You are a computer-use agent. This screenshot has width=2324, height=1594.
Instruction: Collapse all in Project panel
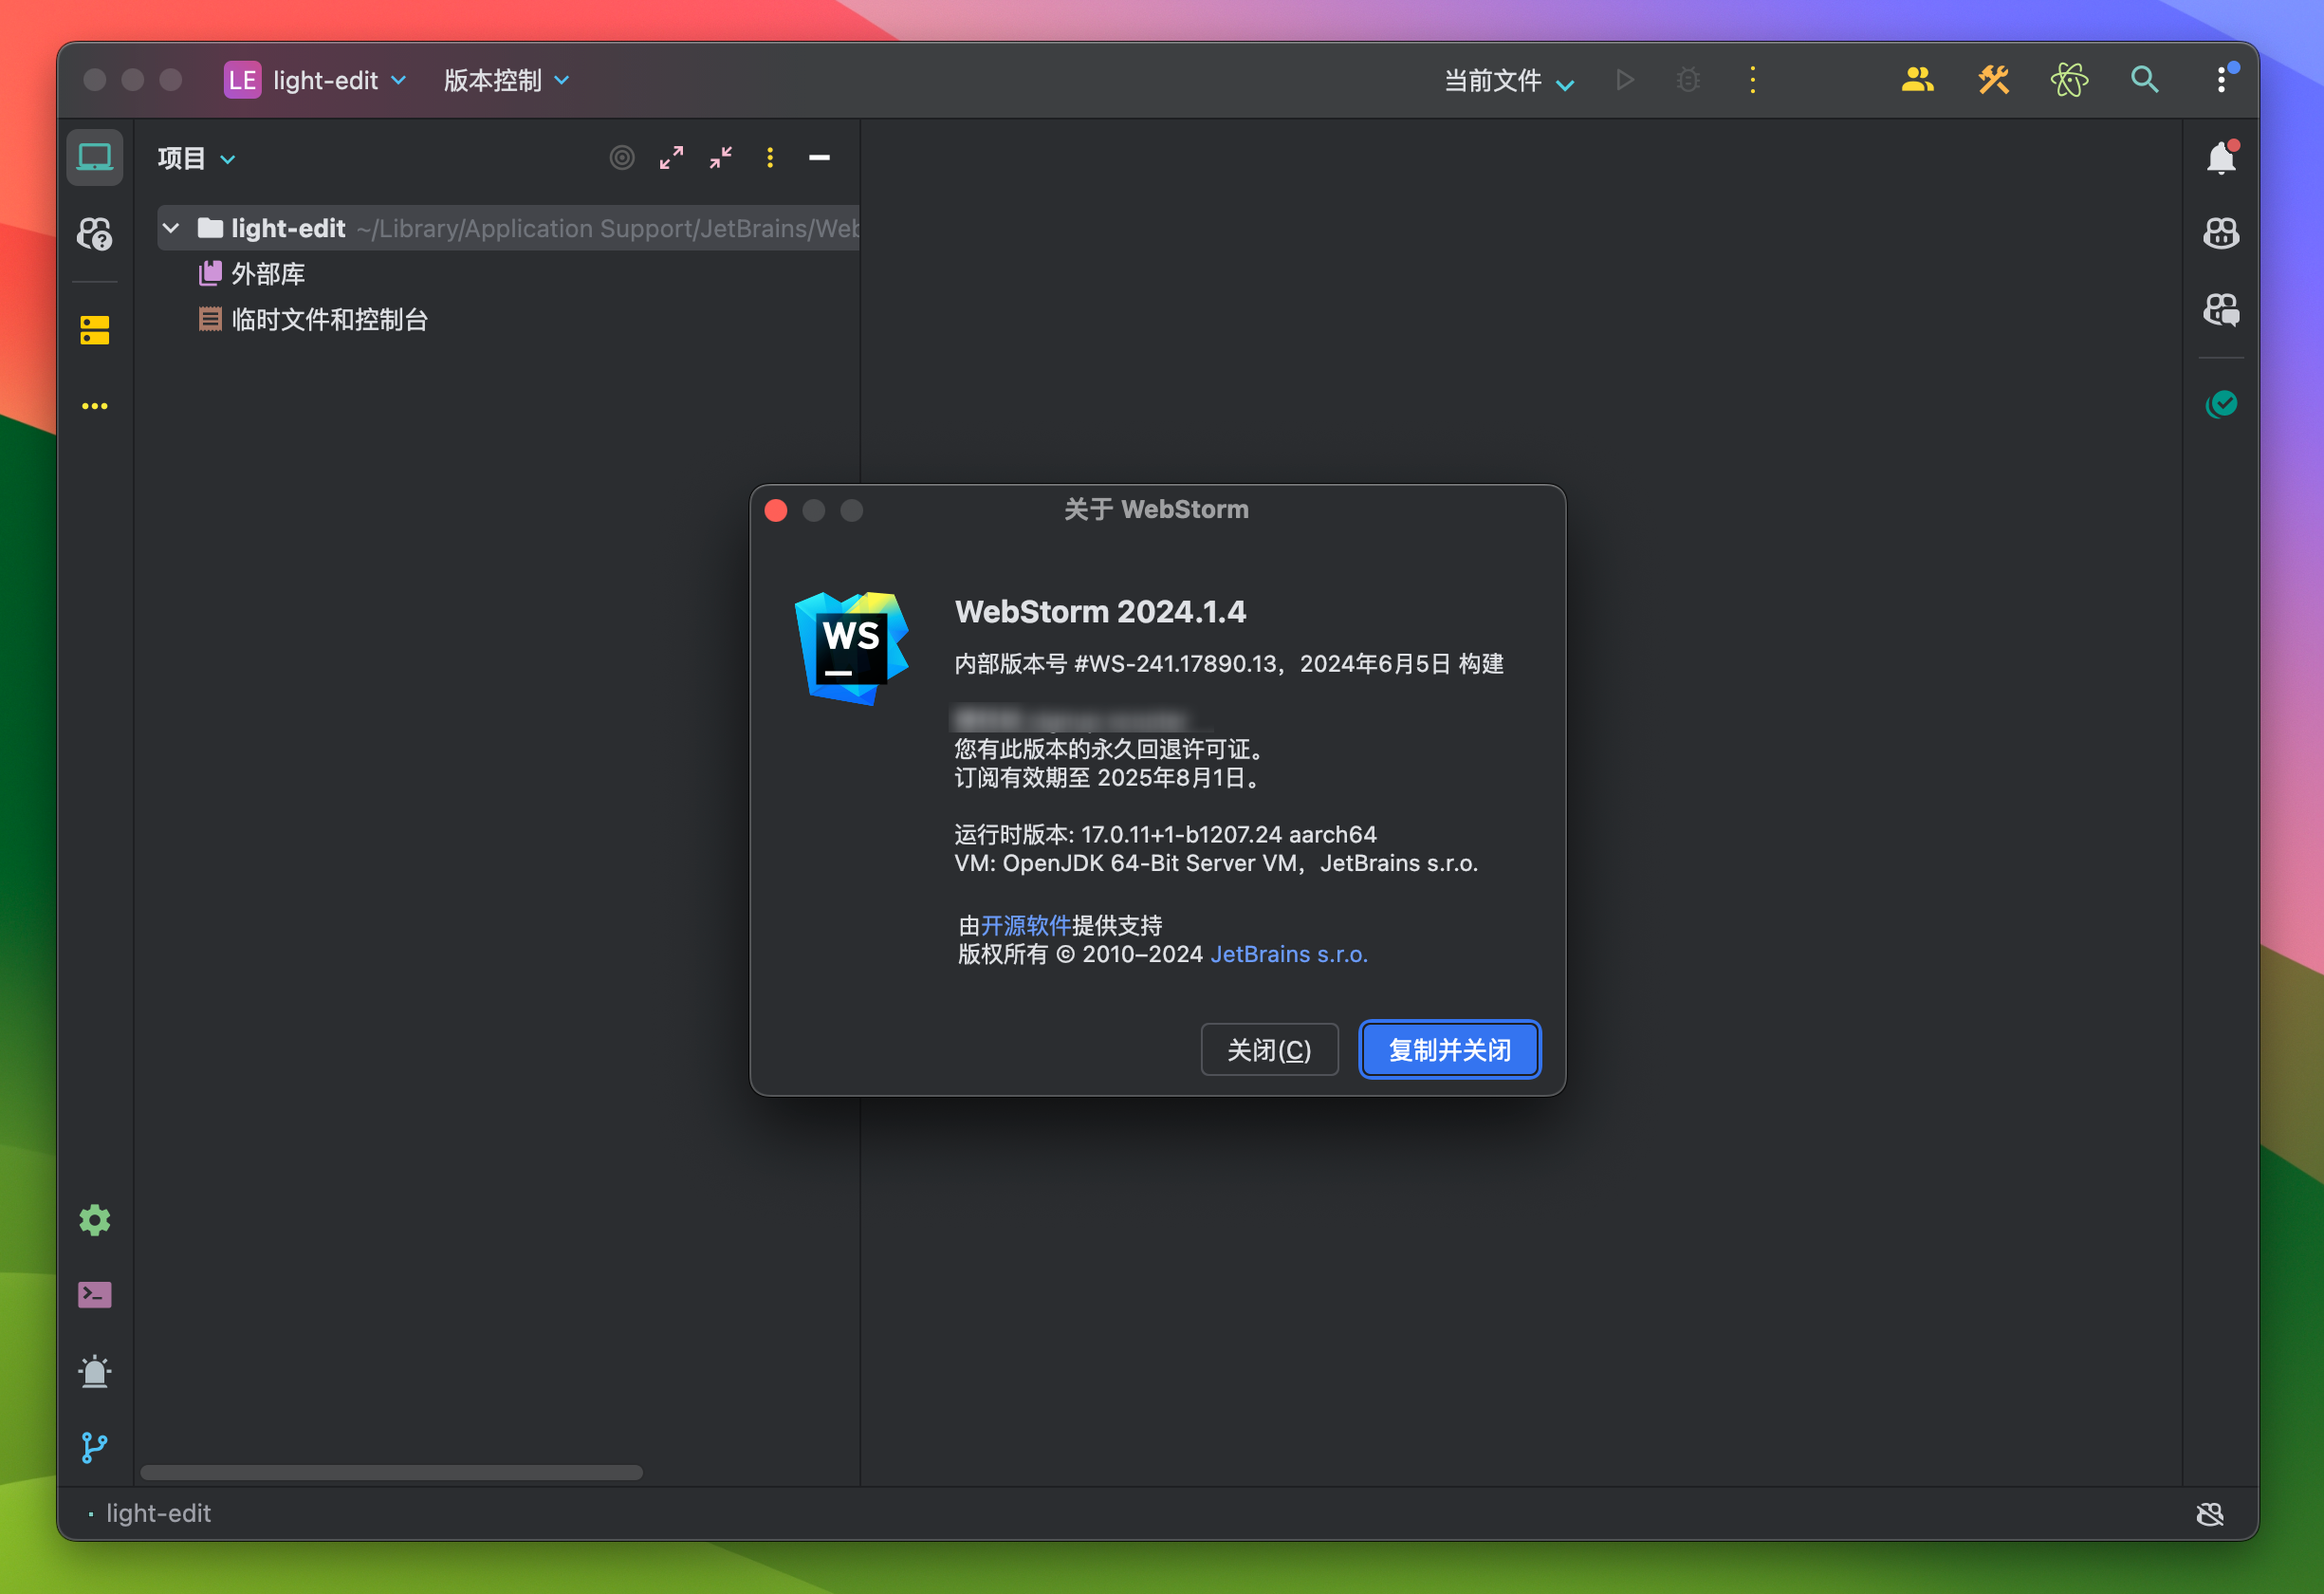point(721,158)
